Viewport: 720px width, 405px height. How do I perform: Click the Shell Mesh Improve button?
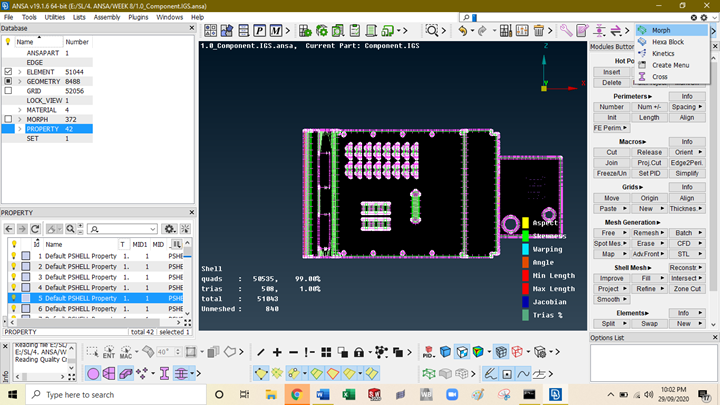(x=611, y=278)
